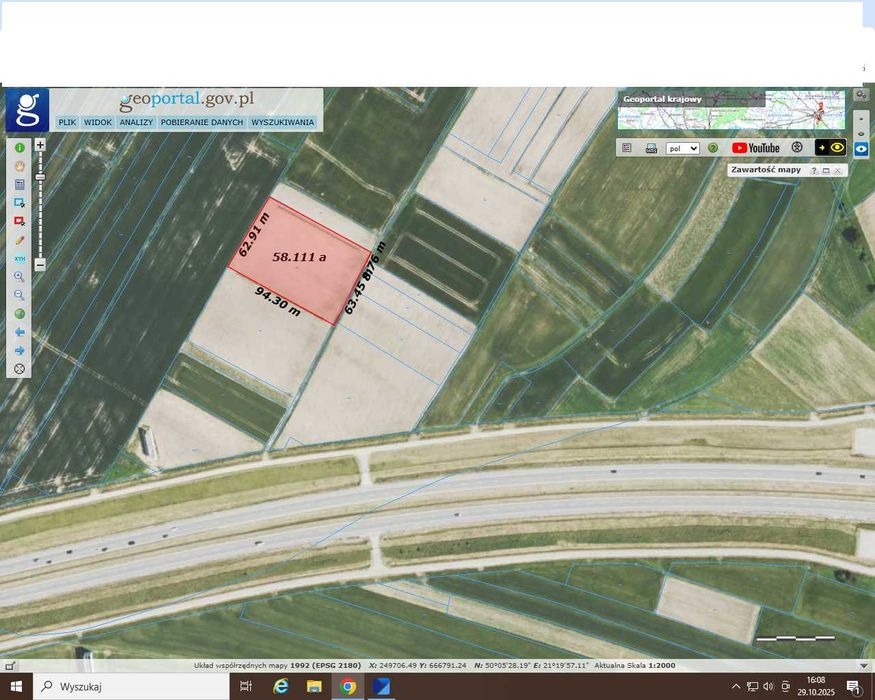Click the volume speaker tray icon

768,687
